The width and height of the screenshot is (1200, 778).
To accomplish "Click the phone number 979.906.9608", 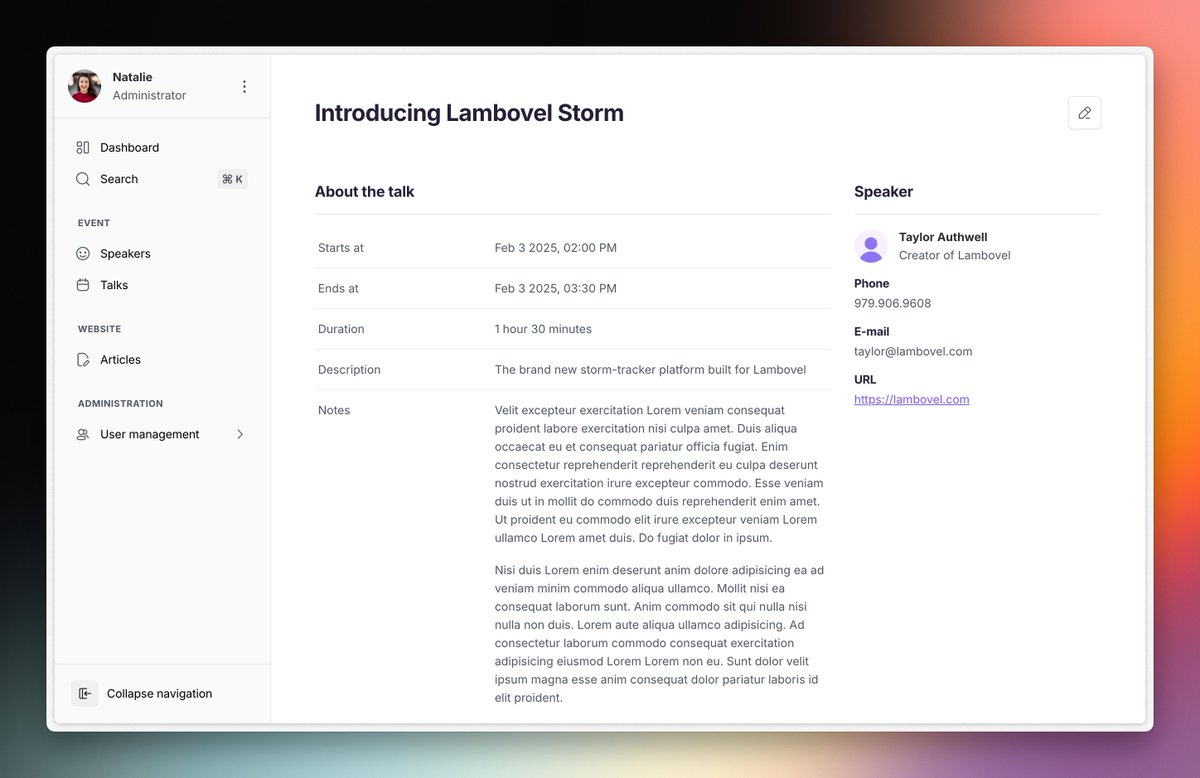I will [x=892, y=303].
